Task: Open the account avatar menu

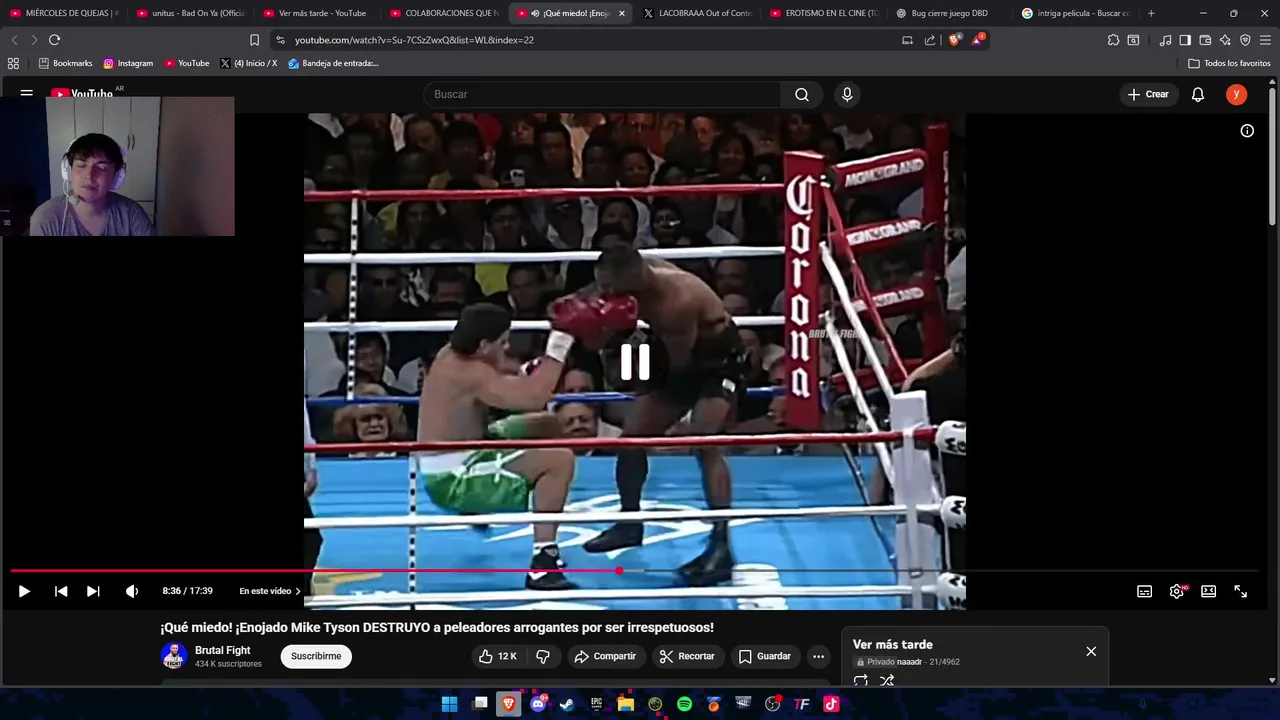Action: pos(1237,94)
